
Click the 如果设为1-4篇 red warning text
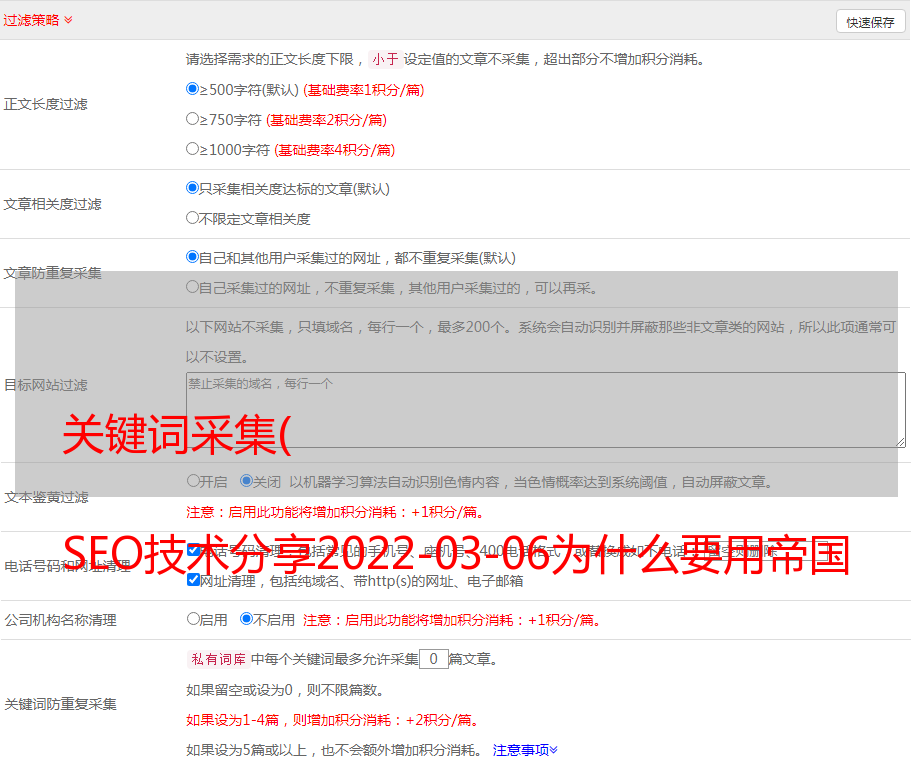click(x=333, y=720)
